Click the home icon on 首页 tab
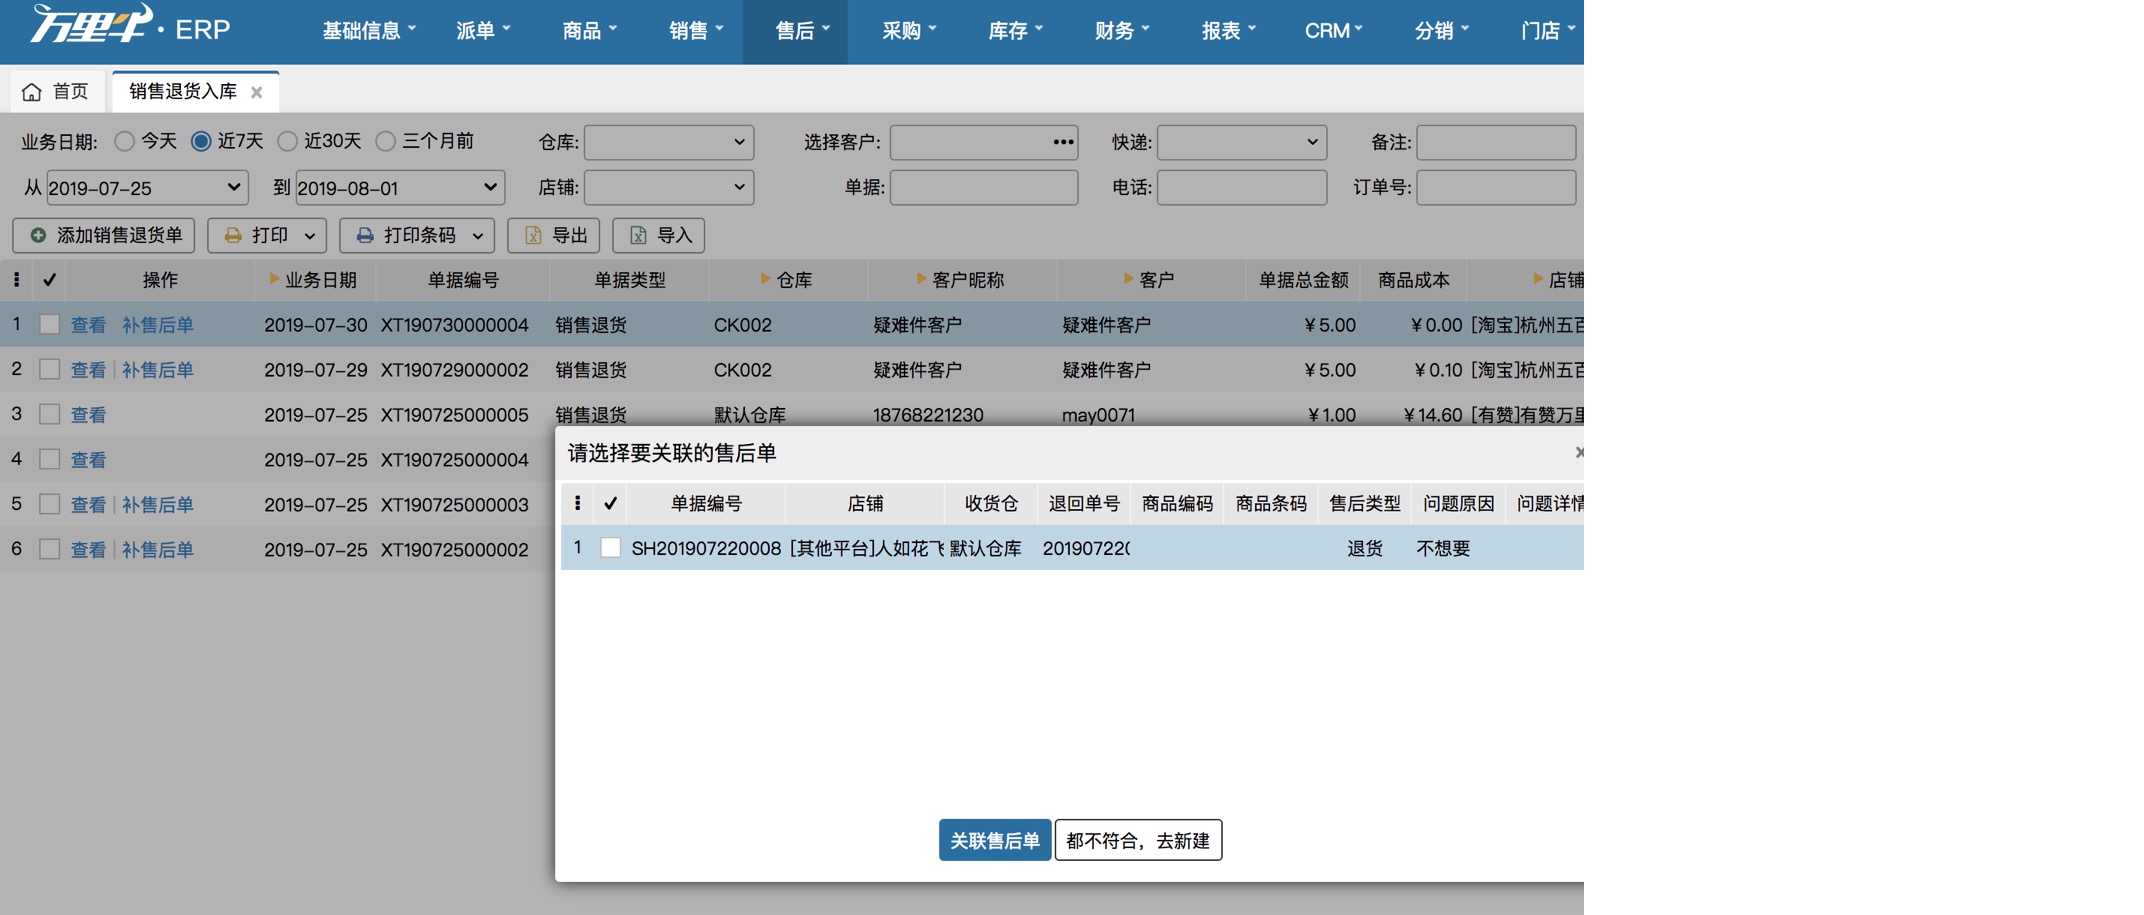This screenshot has width=2144, height=915. tap(32, 92)
